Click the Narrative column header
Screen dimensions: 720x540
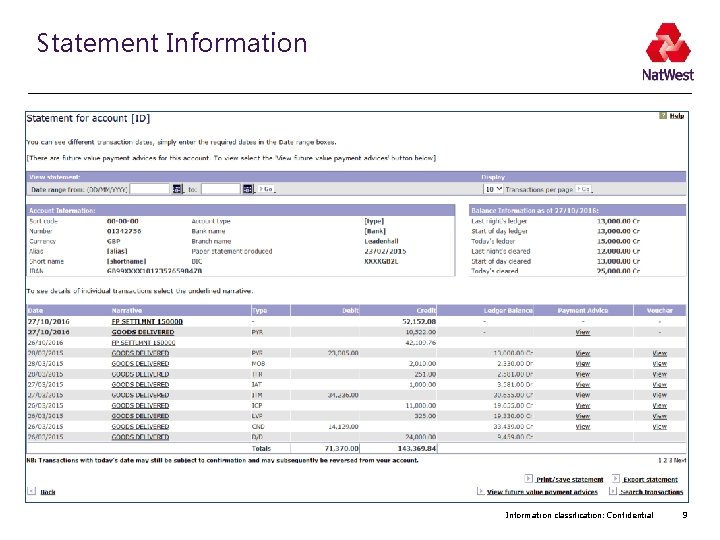127,311
